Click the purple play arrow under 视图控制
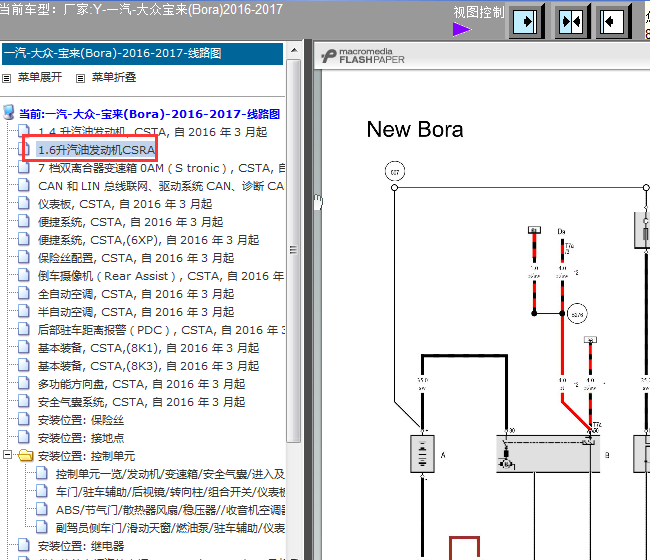Screen dimensions: 650x560 (462, 29)
